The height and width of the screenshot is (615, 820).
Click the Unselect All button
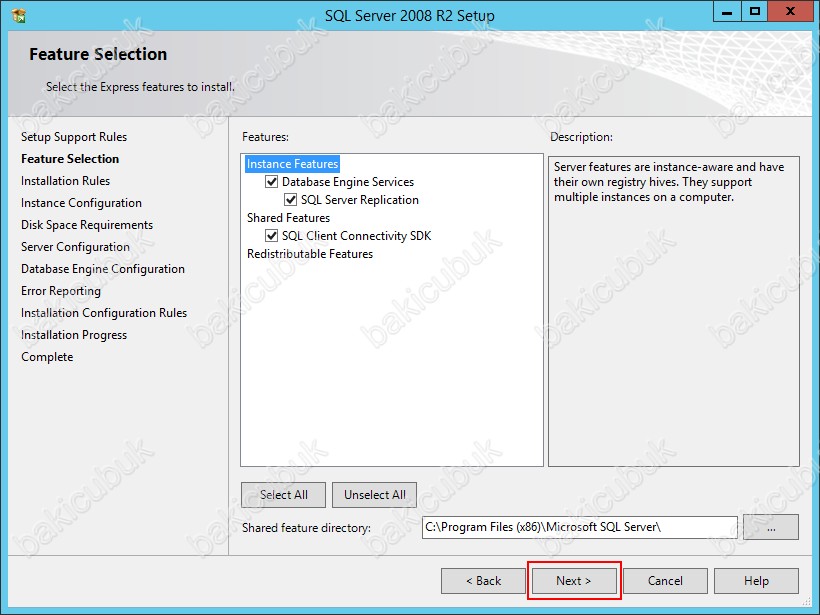(x=374, y=495)
